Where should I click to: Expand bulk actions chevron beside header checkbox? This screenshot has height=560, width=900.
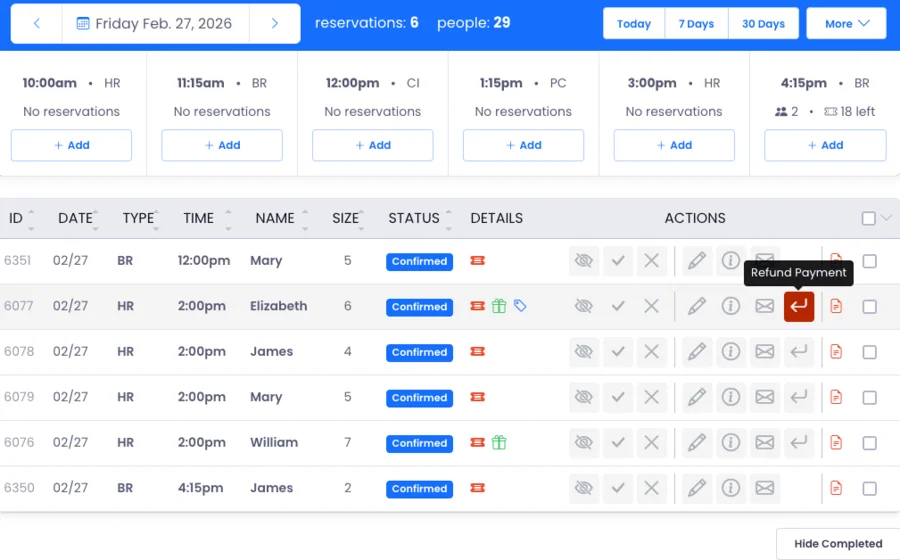(886, 218)
